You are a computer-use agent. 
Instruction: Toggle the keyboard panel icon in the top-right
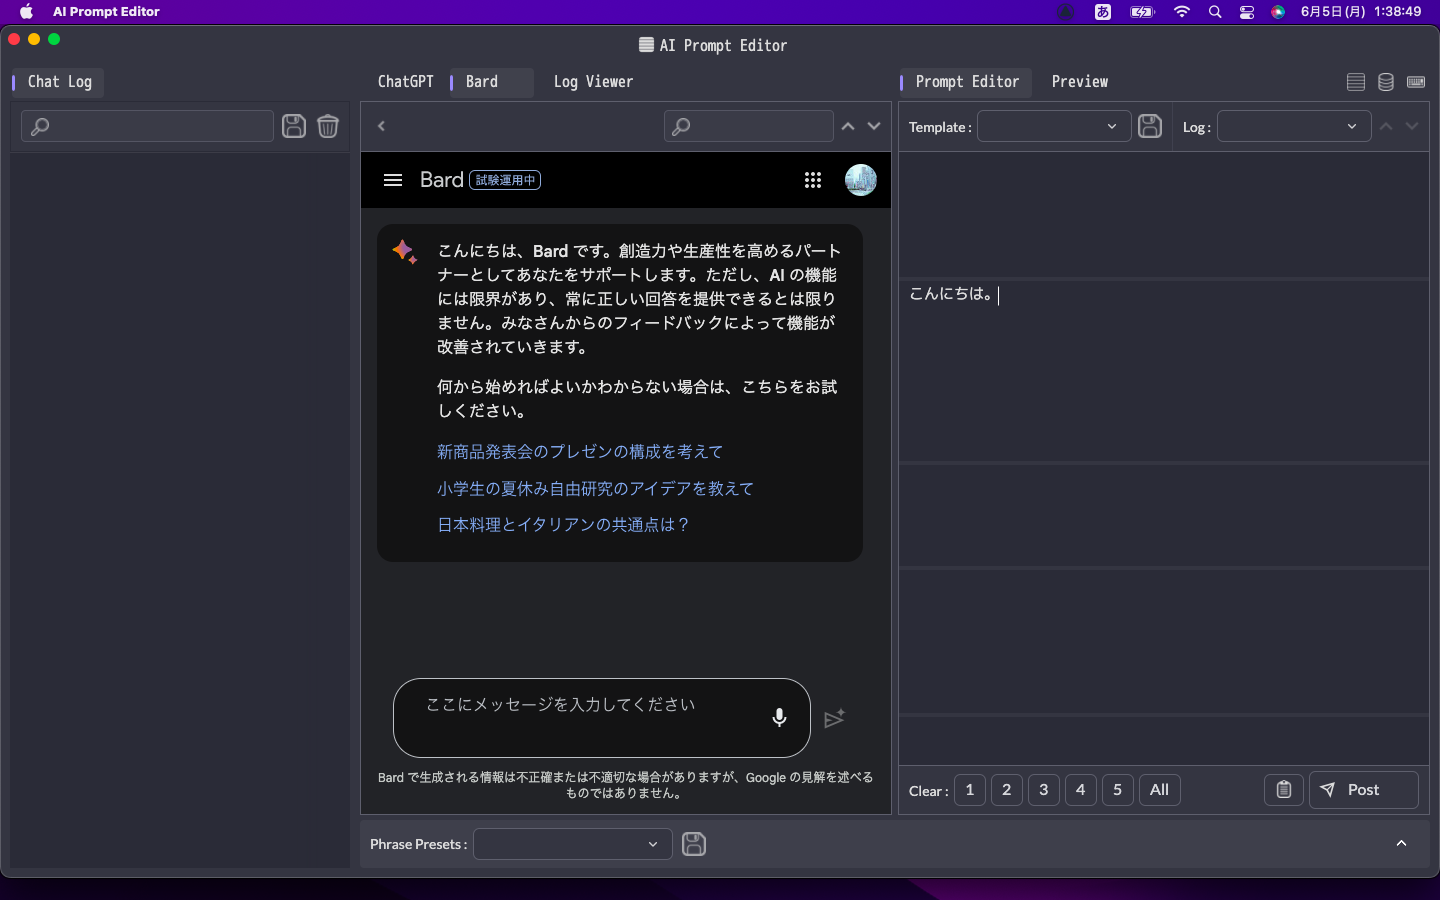(1416, 82)
